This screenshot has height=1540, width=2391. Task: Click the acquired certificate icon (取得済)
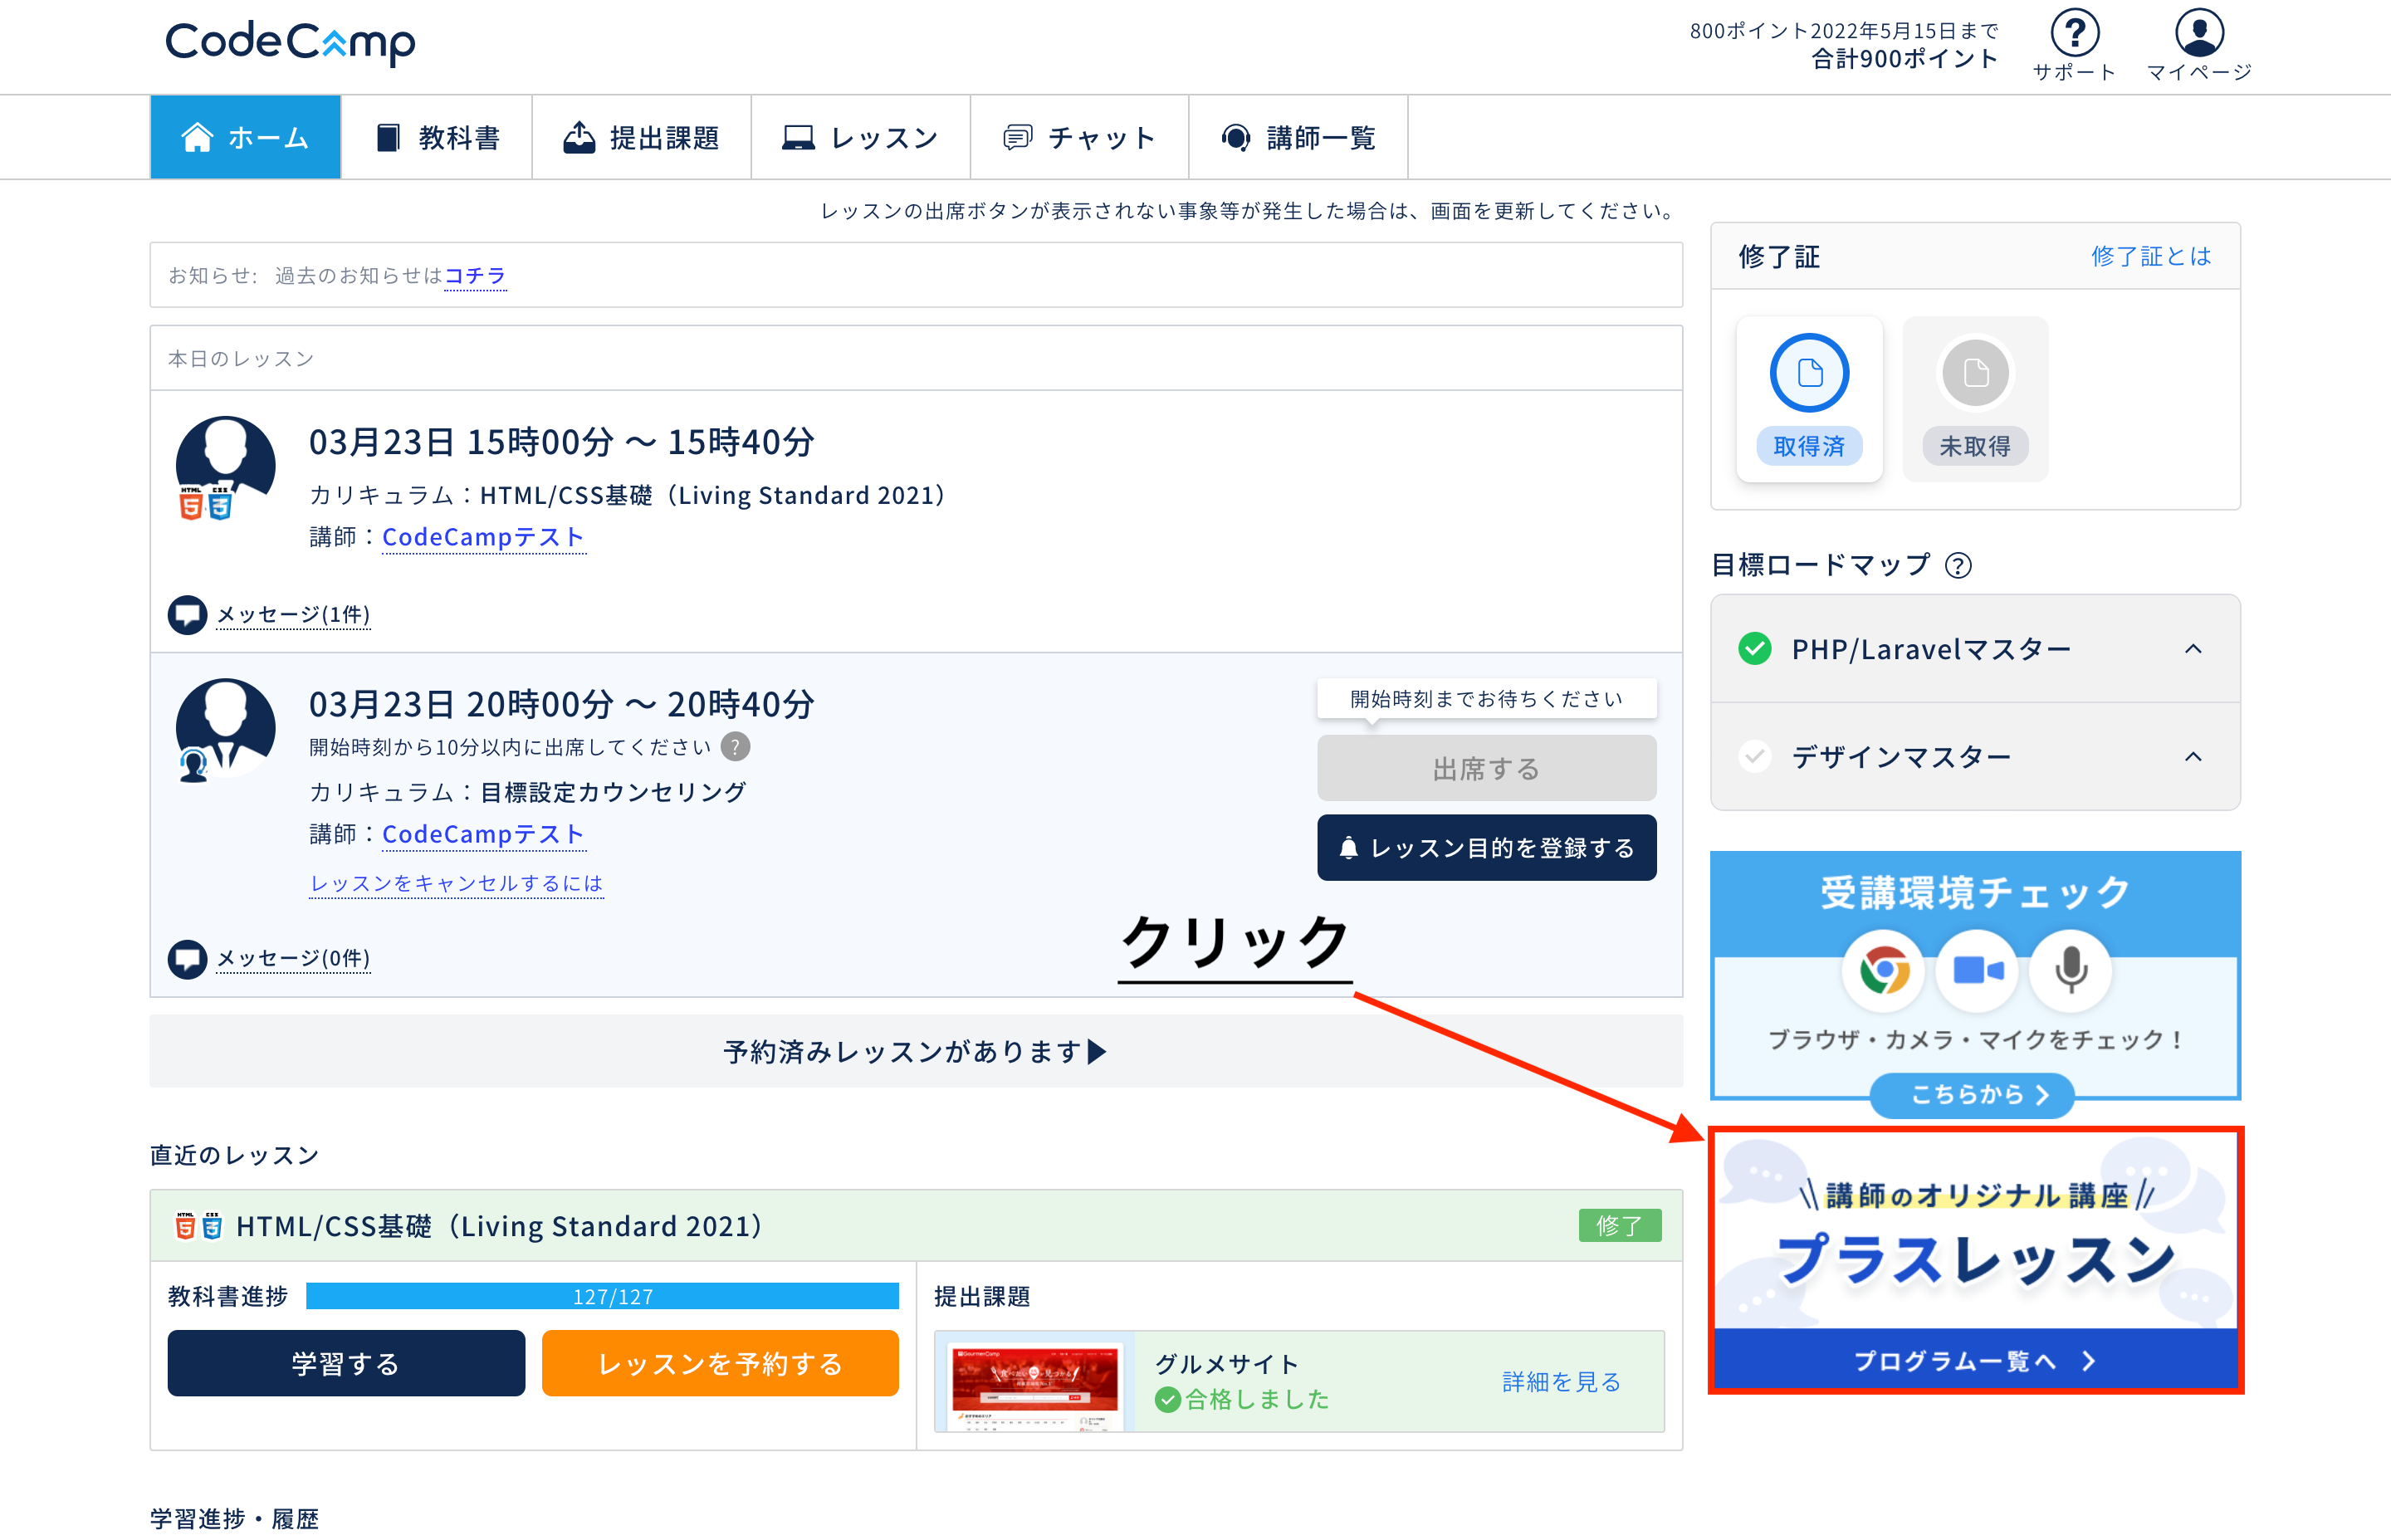coord(1808,373)
